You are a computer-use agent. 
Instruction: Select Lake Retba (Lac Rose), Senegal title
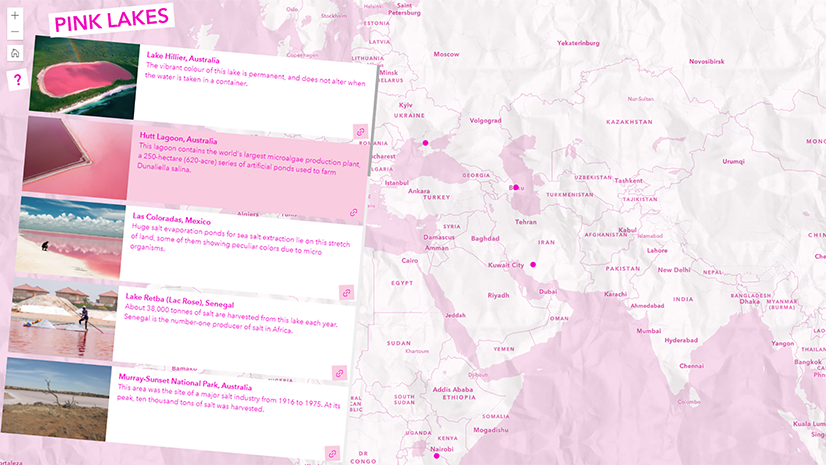[x=180, y=300]
